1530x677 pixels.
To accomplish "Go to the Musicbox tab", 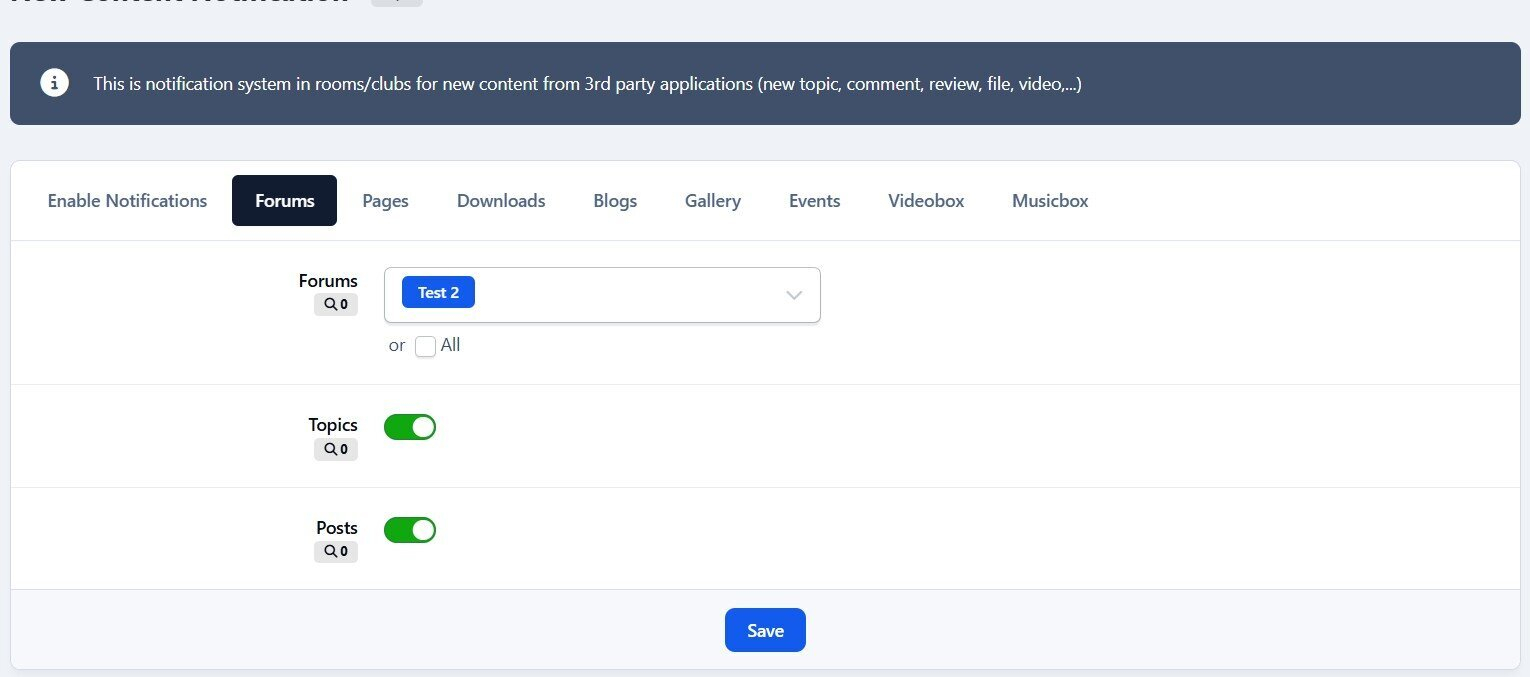I will coord(1050,201).
